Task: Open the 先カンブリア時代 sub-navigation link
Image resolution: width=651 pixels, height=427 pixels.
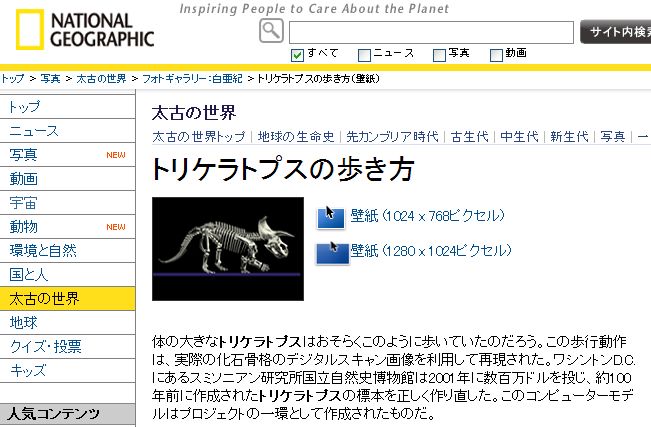Action: tap(392, 137)
